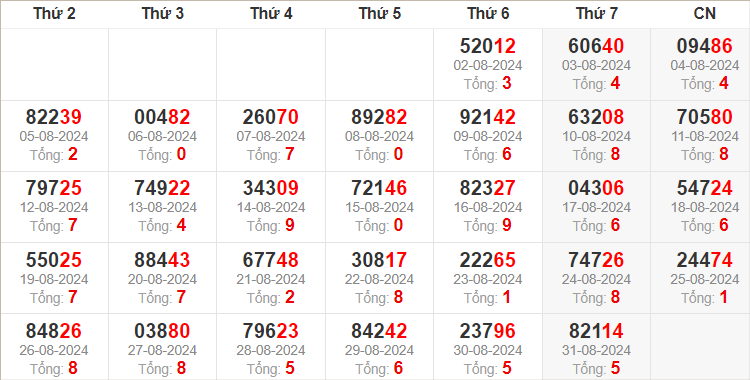Click result number 84826
Screen dimensions: 750x380
pos(54,331)
